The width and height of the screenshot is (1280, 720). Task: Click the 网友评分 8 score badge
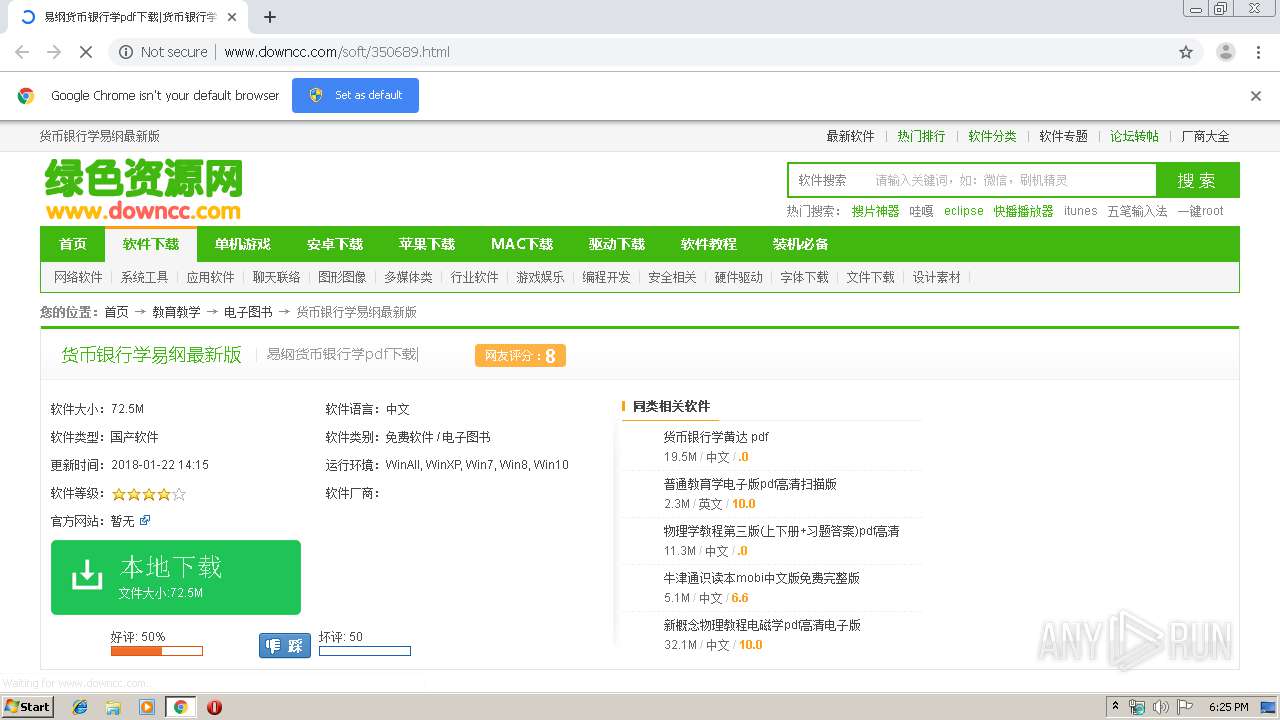[x=520, y=355]
